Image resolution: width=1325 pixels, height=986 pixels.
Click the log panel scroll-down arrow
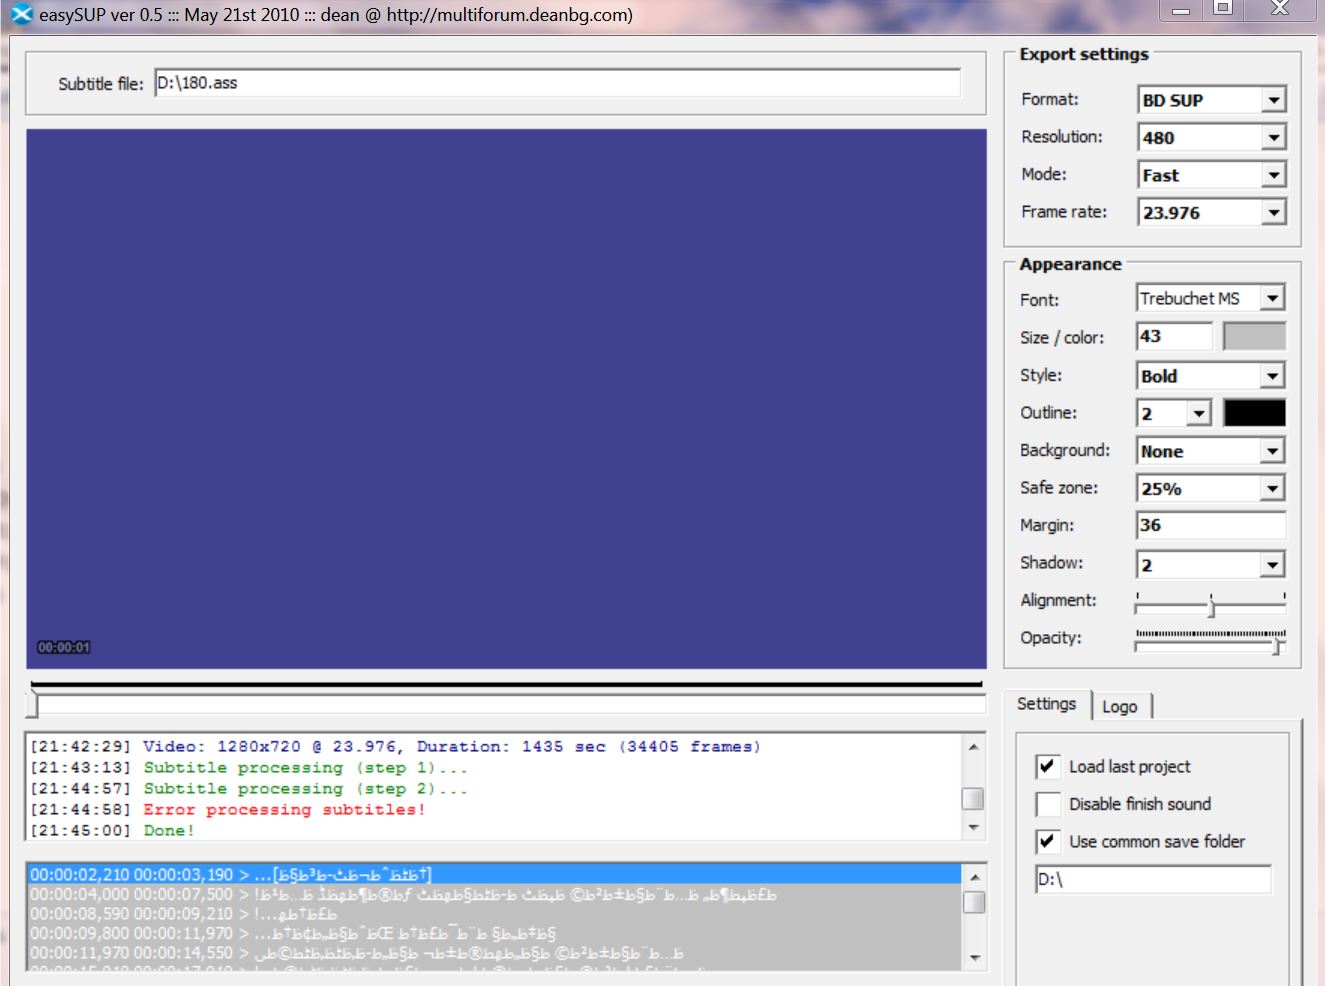point(973,828)
